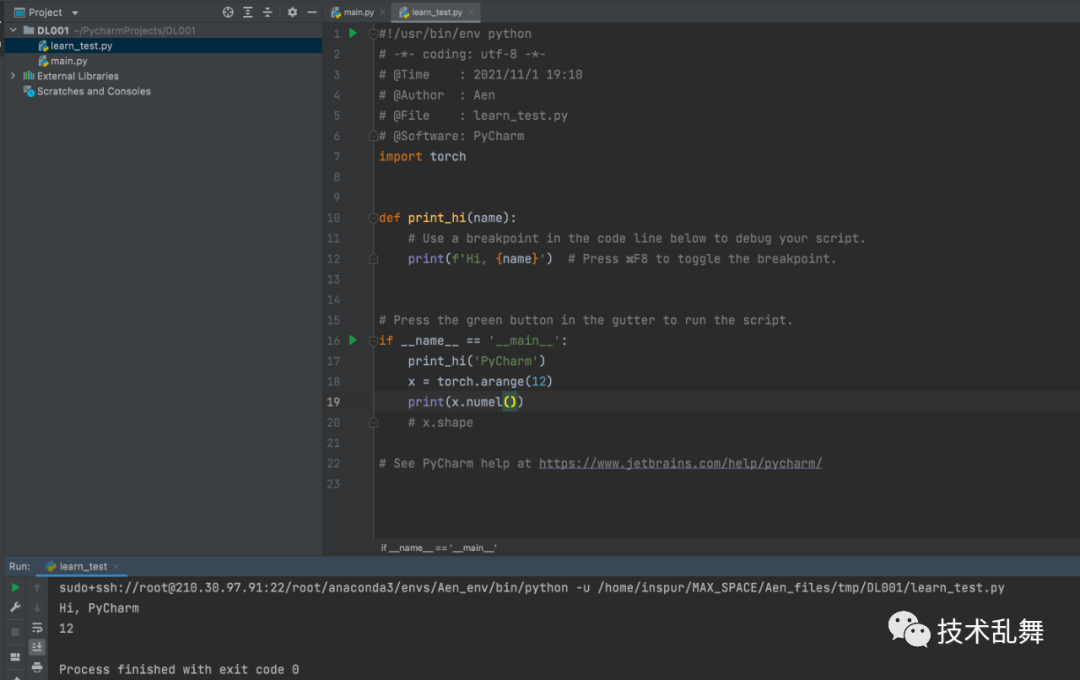Click the "print_hi('PyCharm')" call line
The height and width of the screenshot is (680, 1080).
click(477, 361)
